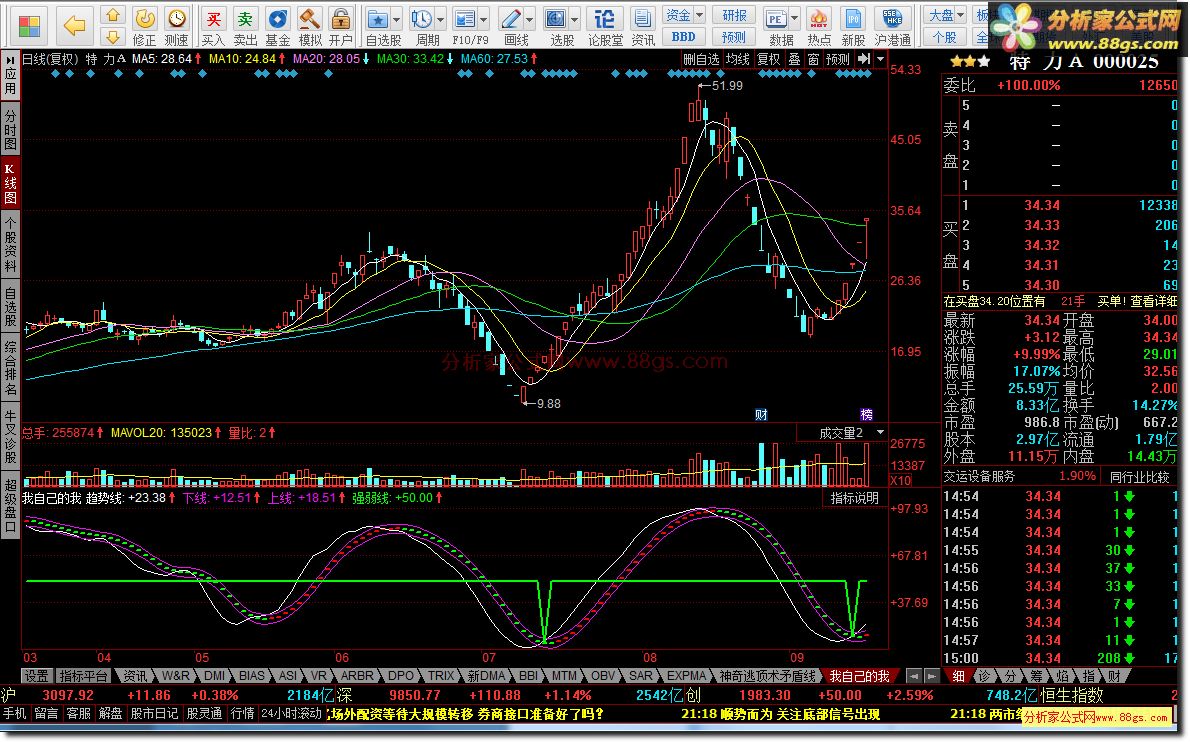This screenshot has width=1190, height=742.
Task: Select the 神奇逃顶术矛盾线 indicator tab
Action: (x=767, y=675)
